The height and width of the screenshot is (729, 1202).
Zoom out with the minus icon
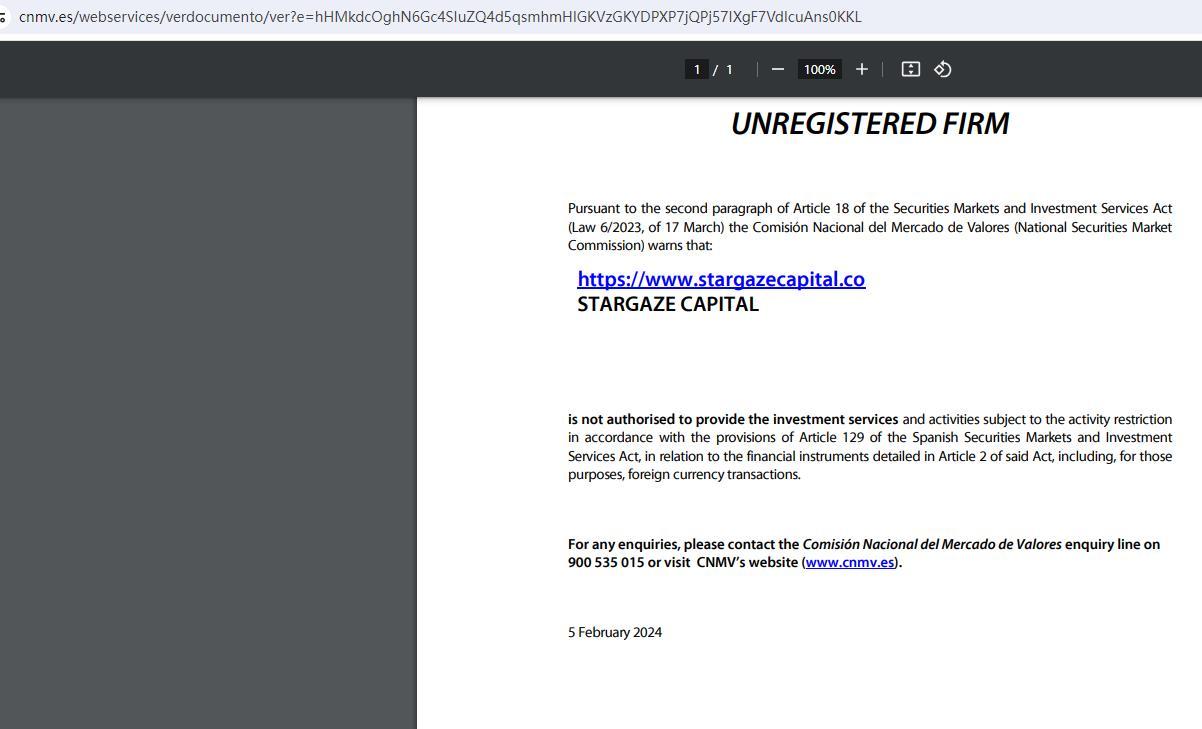(778, 69)
